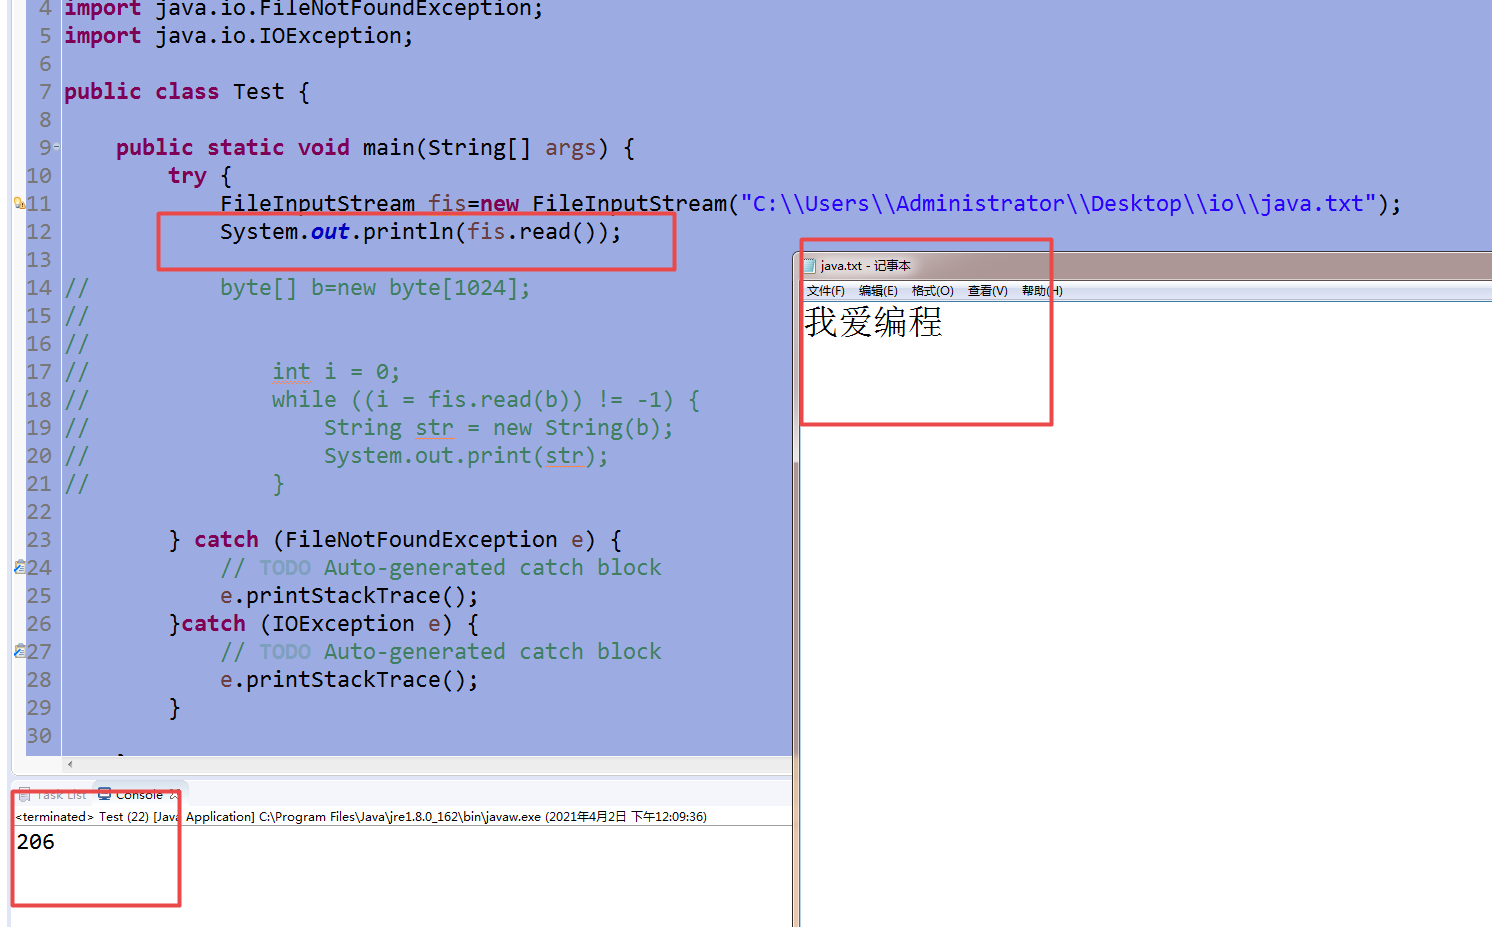Click the commented while loop on line 18
Screen dimensions: 1492x927
pos(486,400)
